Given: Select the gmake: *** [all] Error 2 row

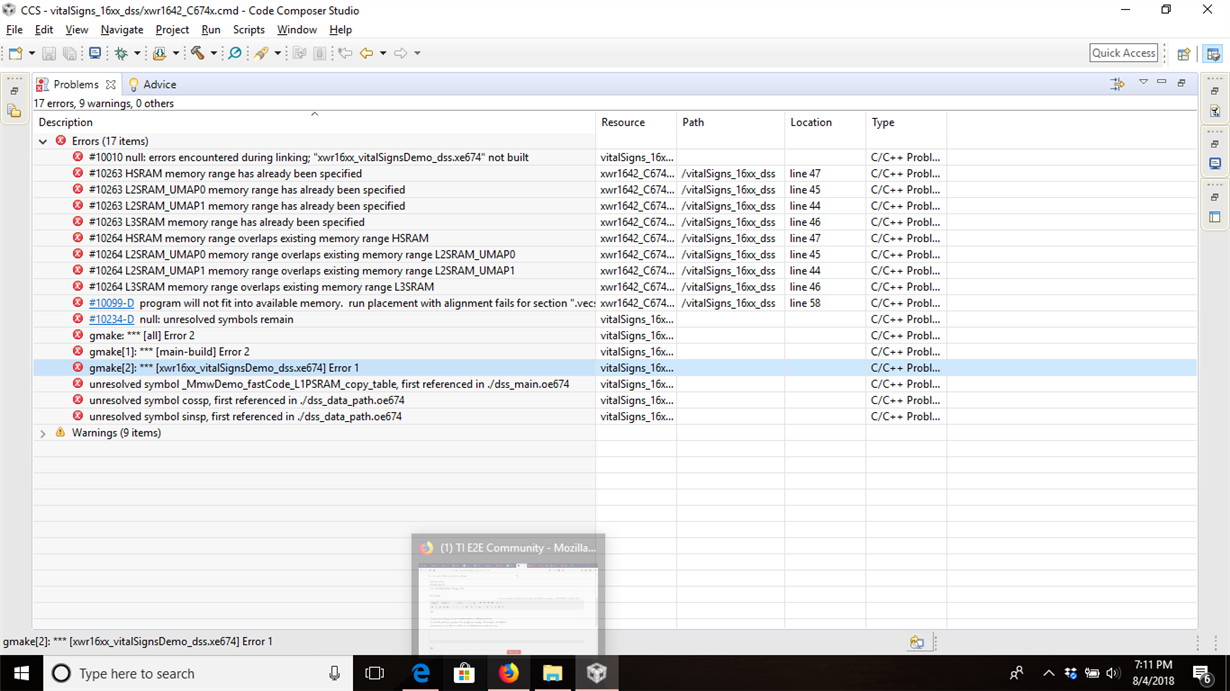Looking at the screenshot, I should coord(614,336).
